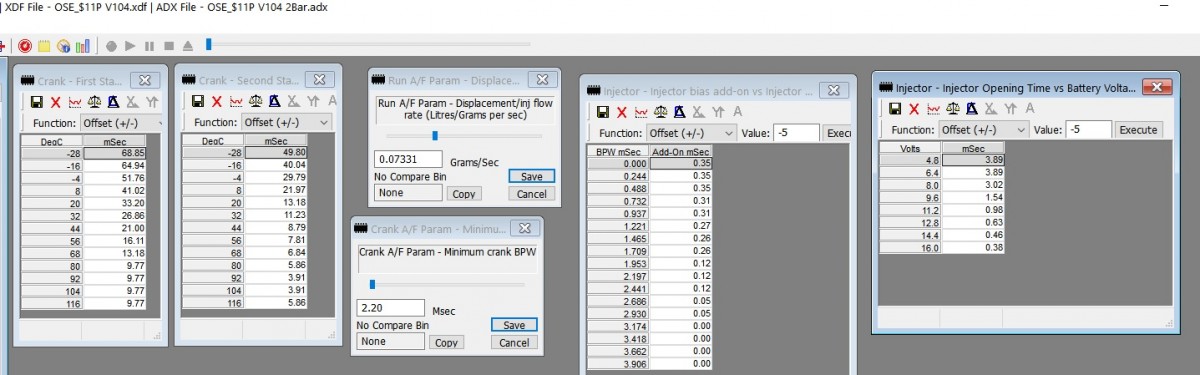This screenshot has height=375, width=1200.
Task: Save Injector bias add-on table with disk icon
Action: click(x=603, y=112)
